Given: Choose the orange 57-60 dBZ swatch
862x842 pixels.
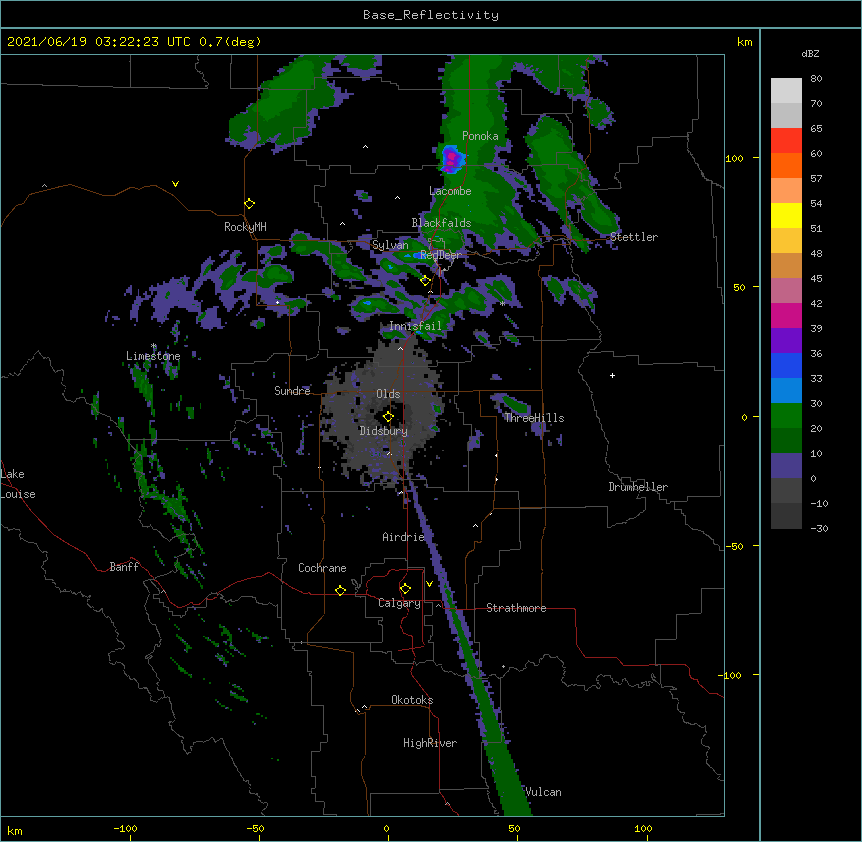Looking at the screenshot, I should (x=786, y=165).
